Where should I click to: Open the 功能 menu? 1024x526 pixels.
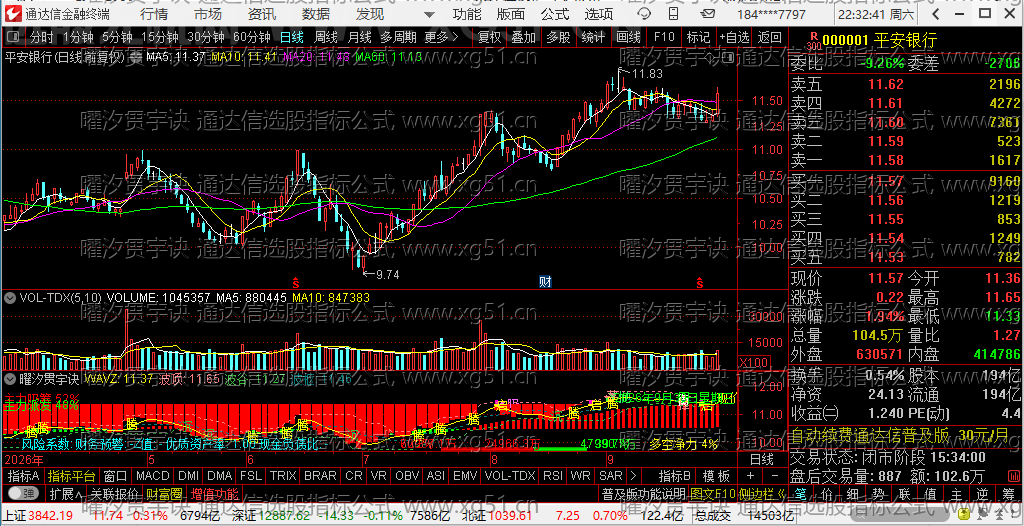tap(468, 14)
